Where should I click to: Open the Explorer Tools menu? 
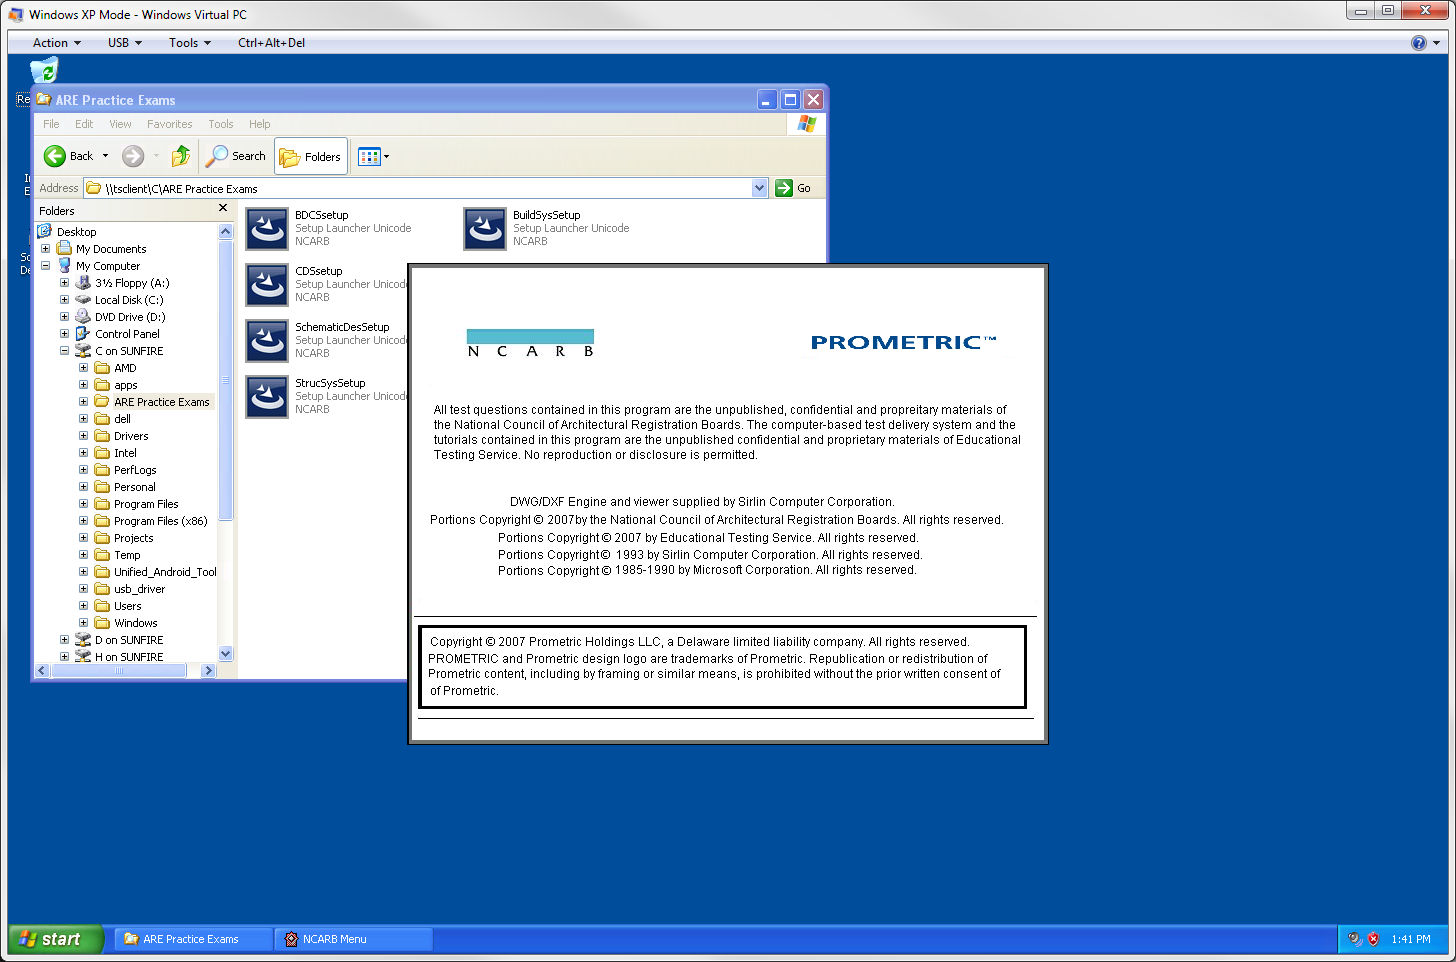coord(221,124)
